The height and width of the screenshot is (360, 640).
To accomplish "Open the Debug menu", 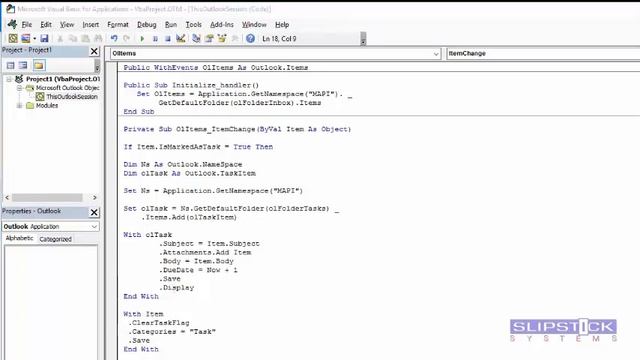I will pyautogui.click(x=147, y=24).
